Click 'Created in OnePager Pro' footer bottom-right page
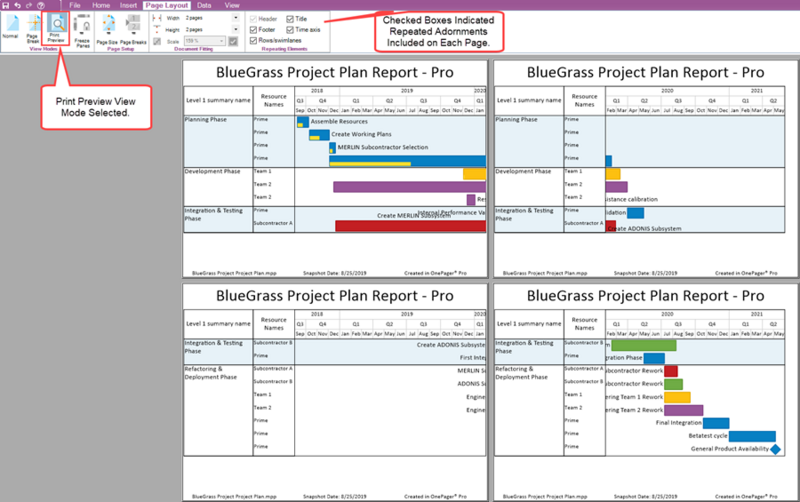Viewport: 800px width, 502px height. tap(746, 496)
